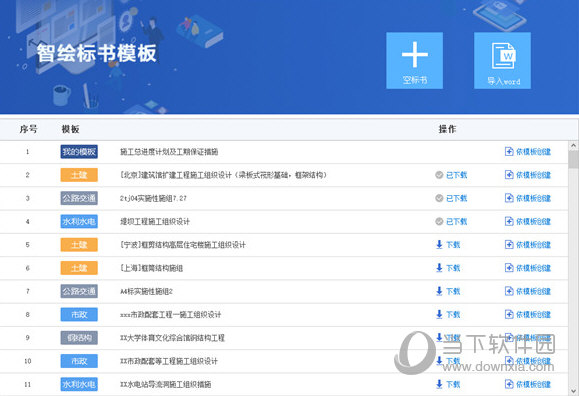Download the 上海 框筒结构施组 template
Image resolution: width=579 pixels, height=396 pixels.
pos(448,268)
